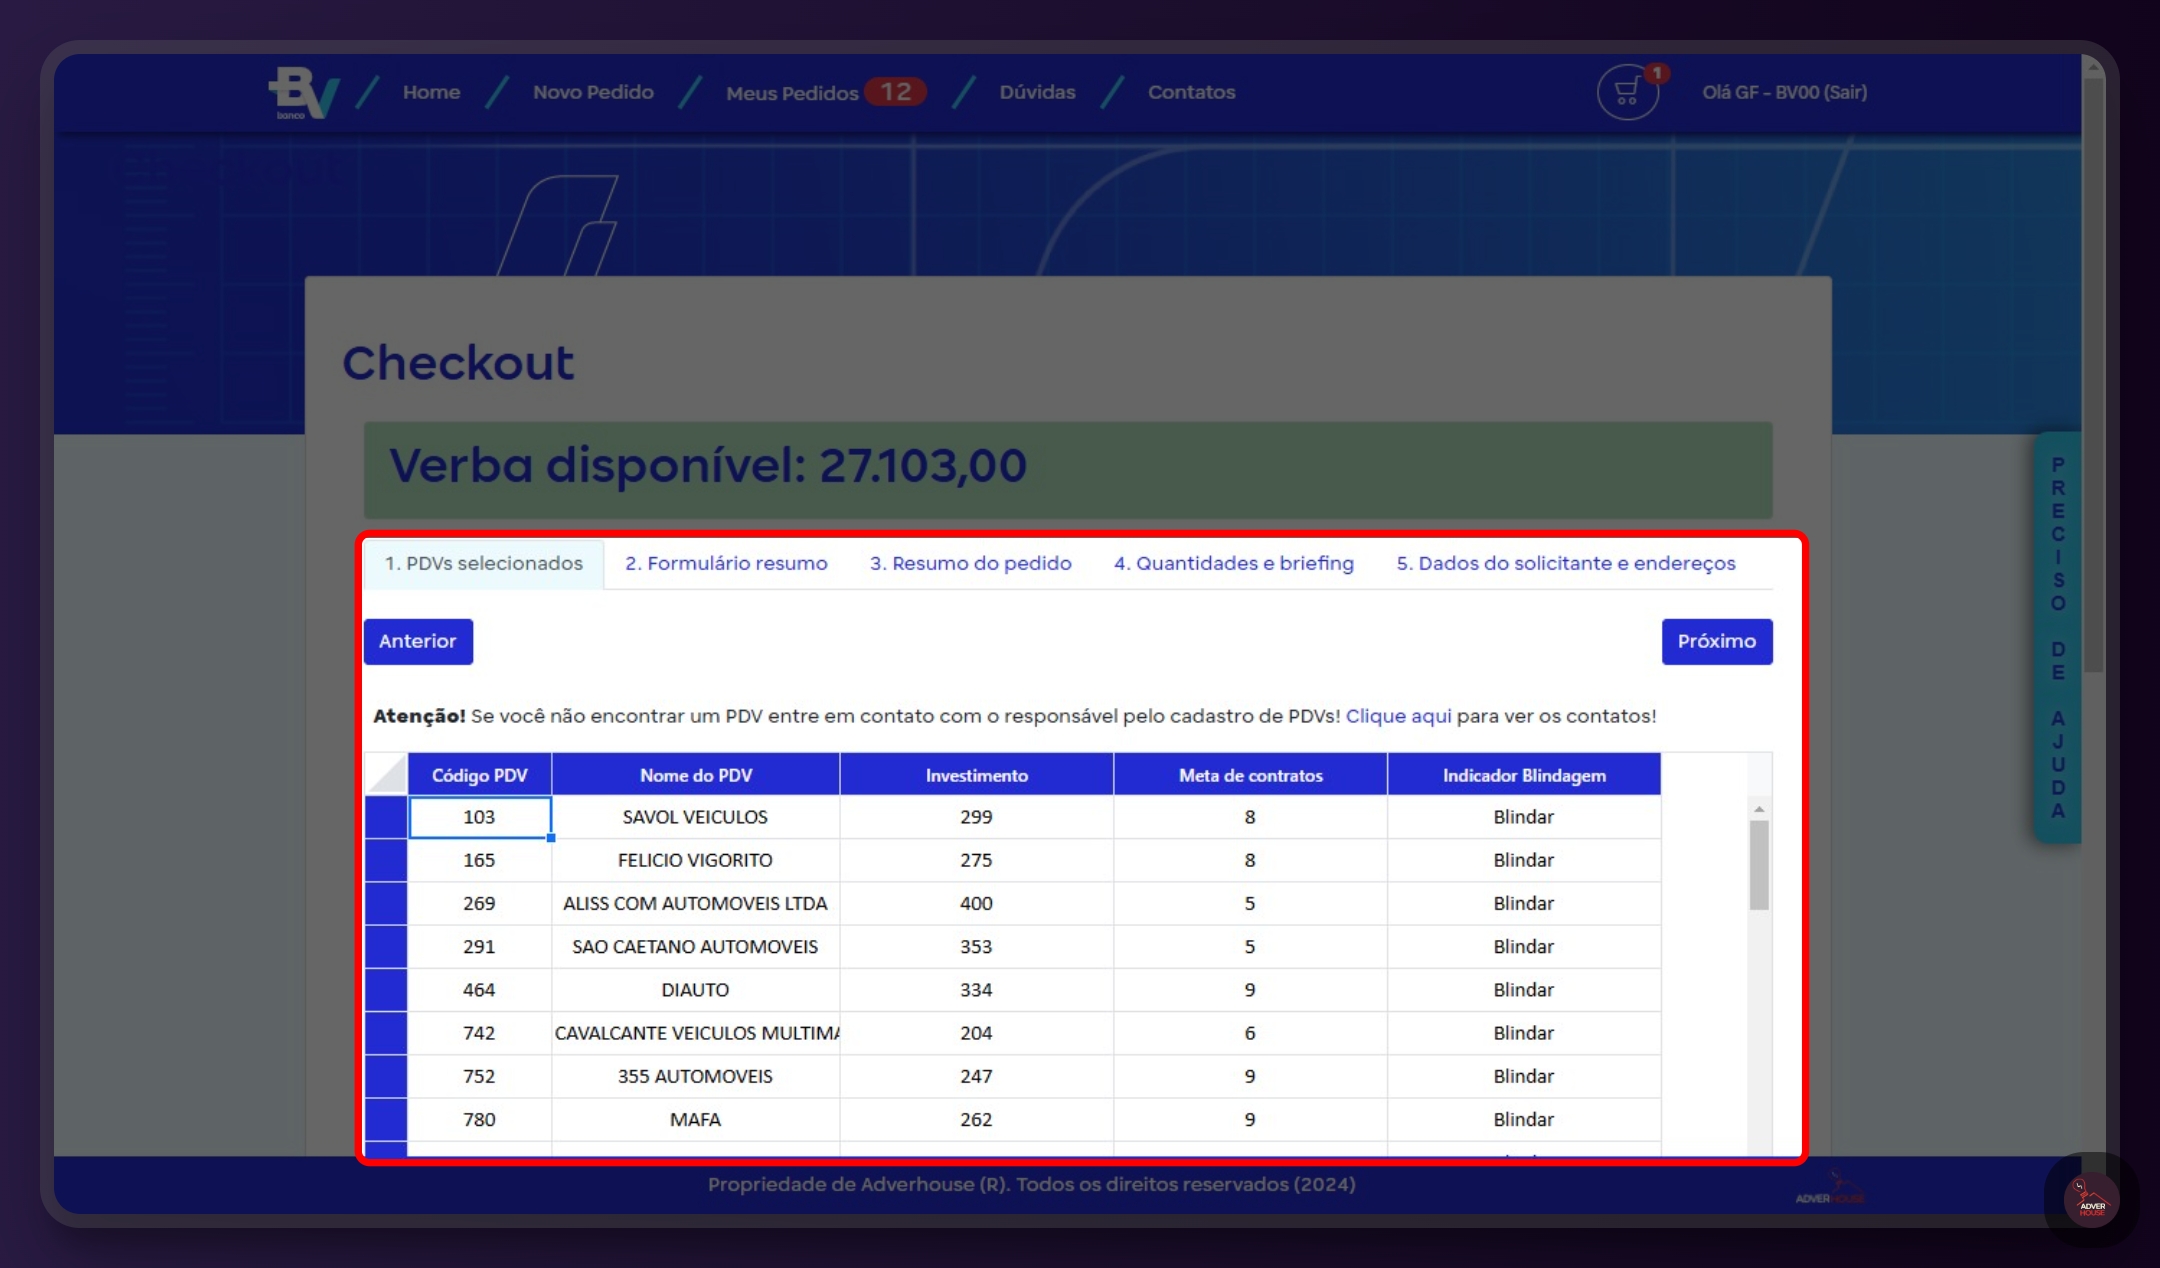This screenshot has width=2160, height=1268.
Task: Click the Indicador Blindagem column header
Action: click(x=1524, y=774)
